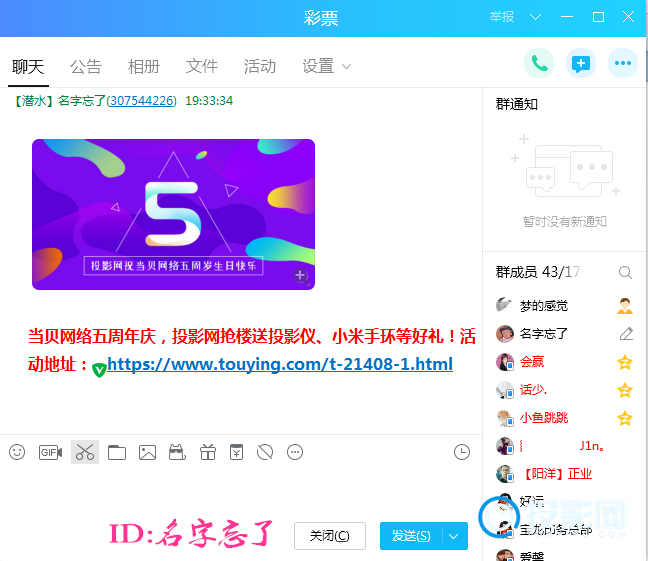The height and width of the screenshot is (561, 648).
Task: Click the sunglasses face toolbar icon
Action: coord(177,452)
